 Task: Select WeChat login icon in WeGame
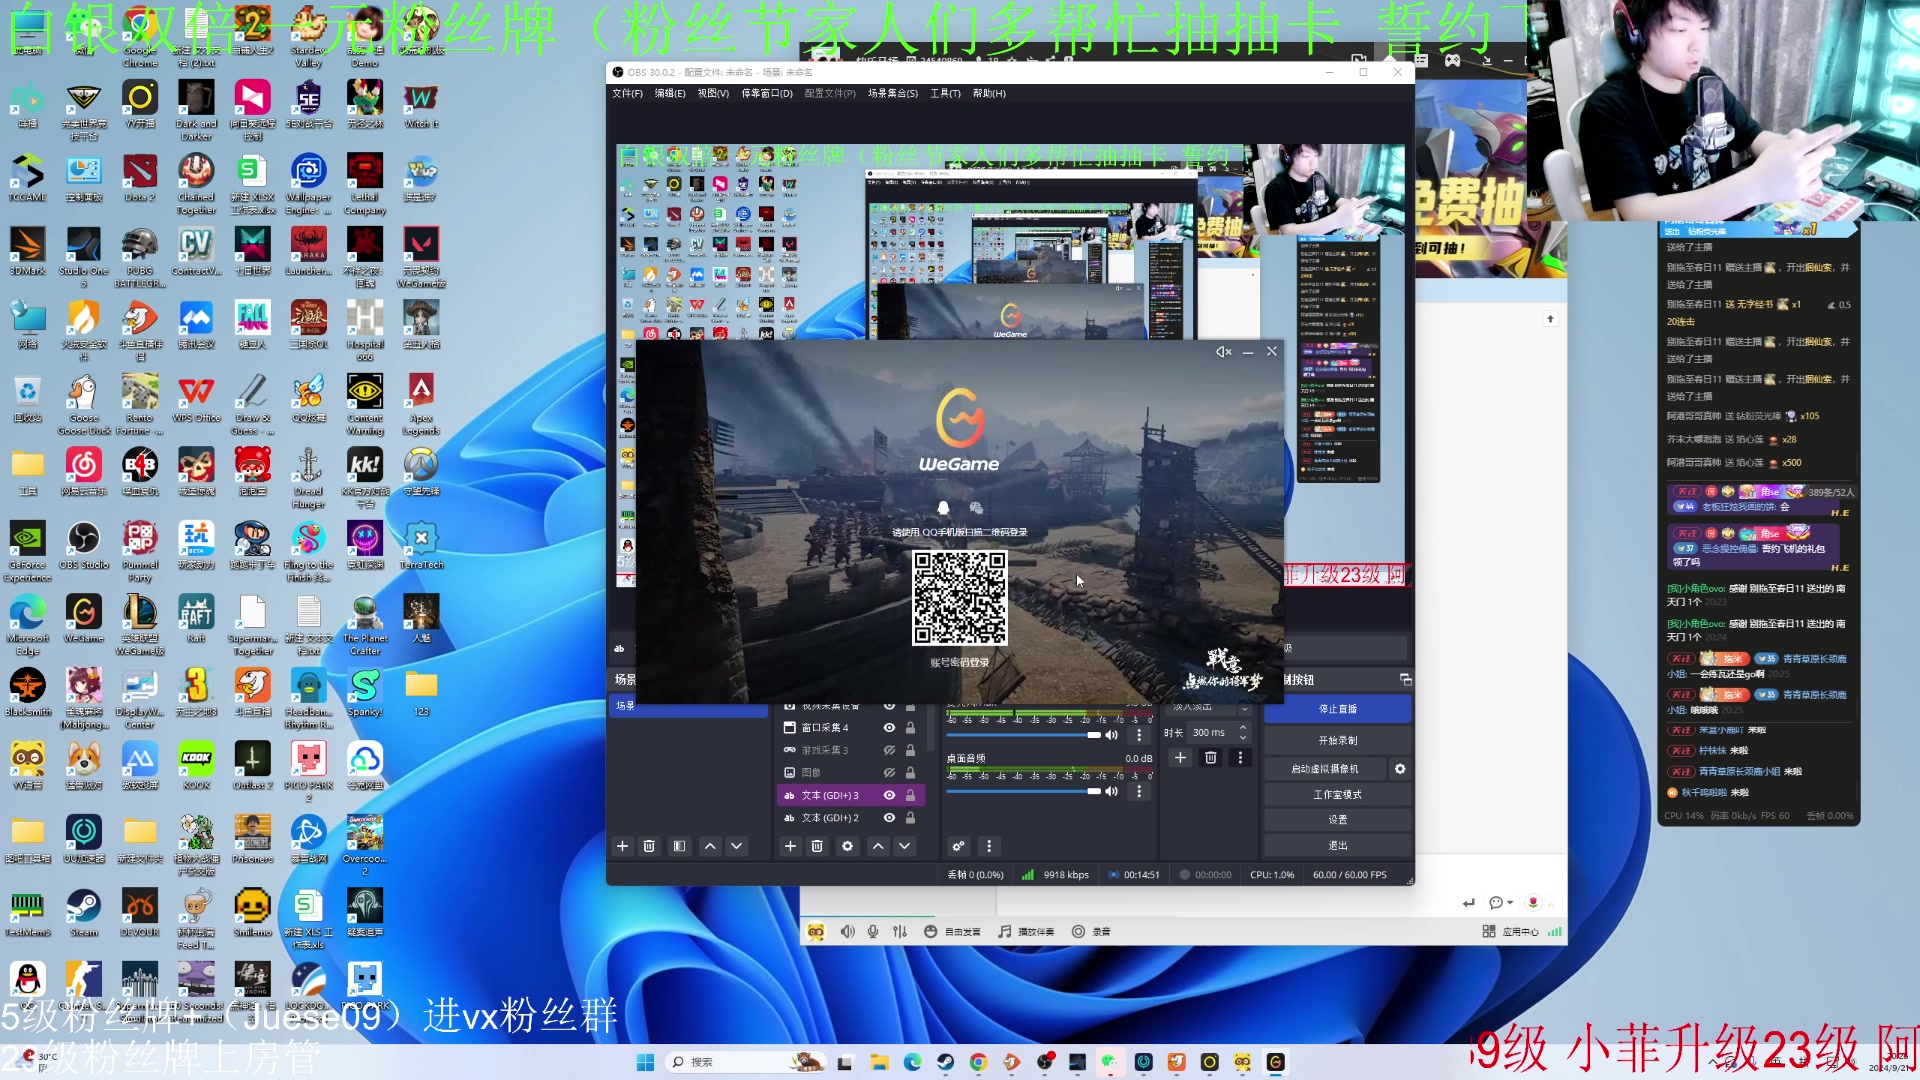click(976, 508)
